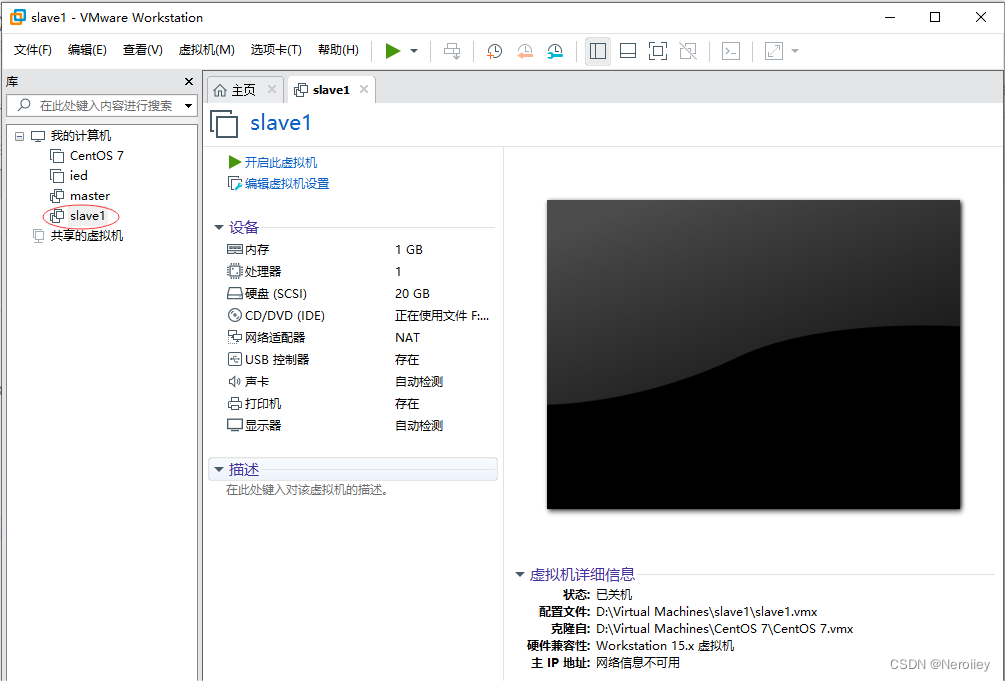Image resolution: width=1005 pixels, height=681 pixels.
Task: Click the 声卡 sound card row
Action: 359,382
